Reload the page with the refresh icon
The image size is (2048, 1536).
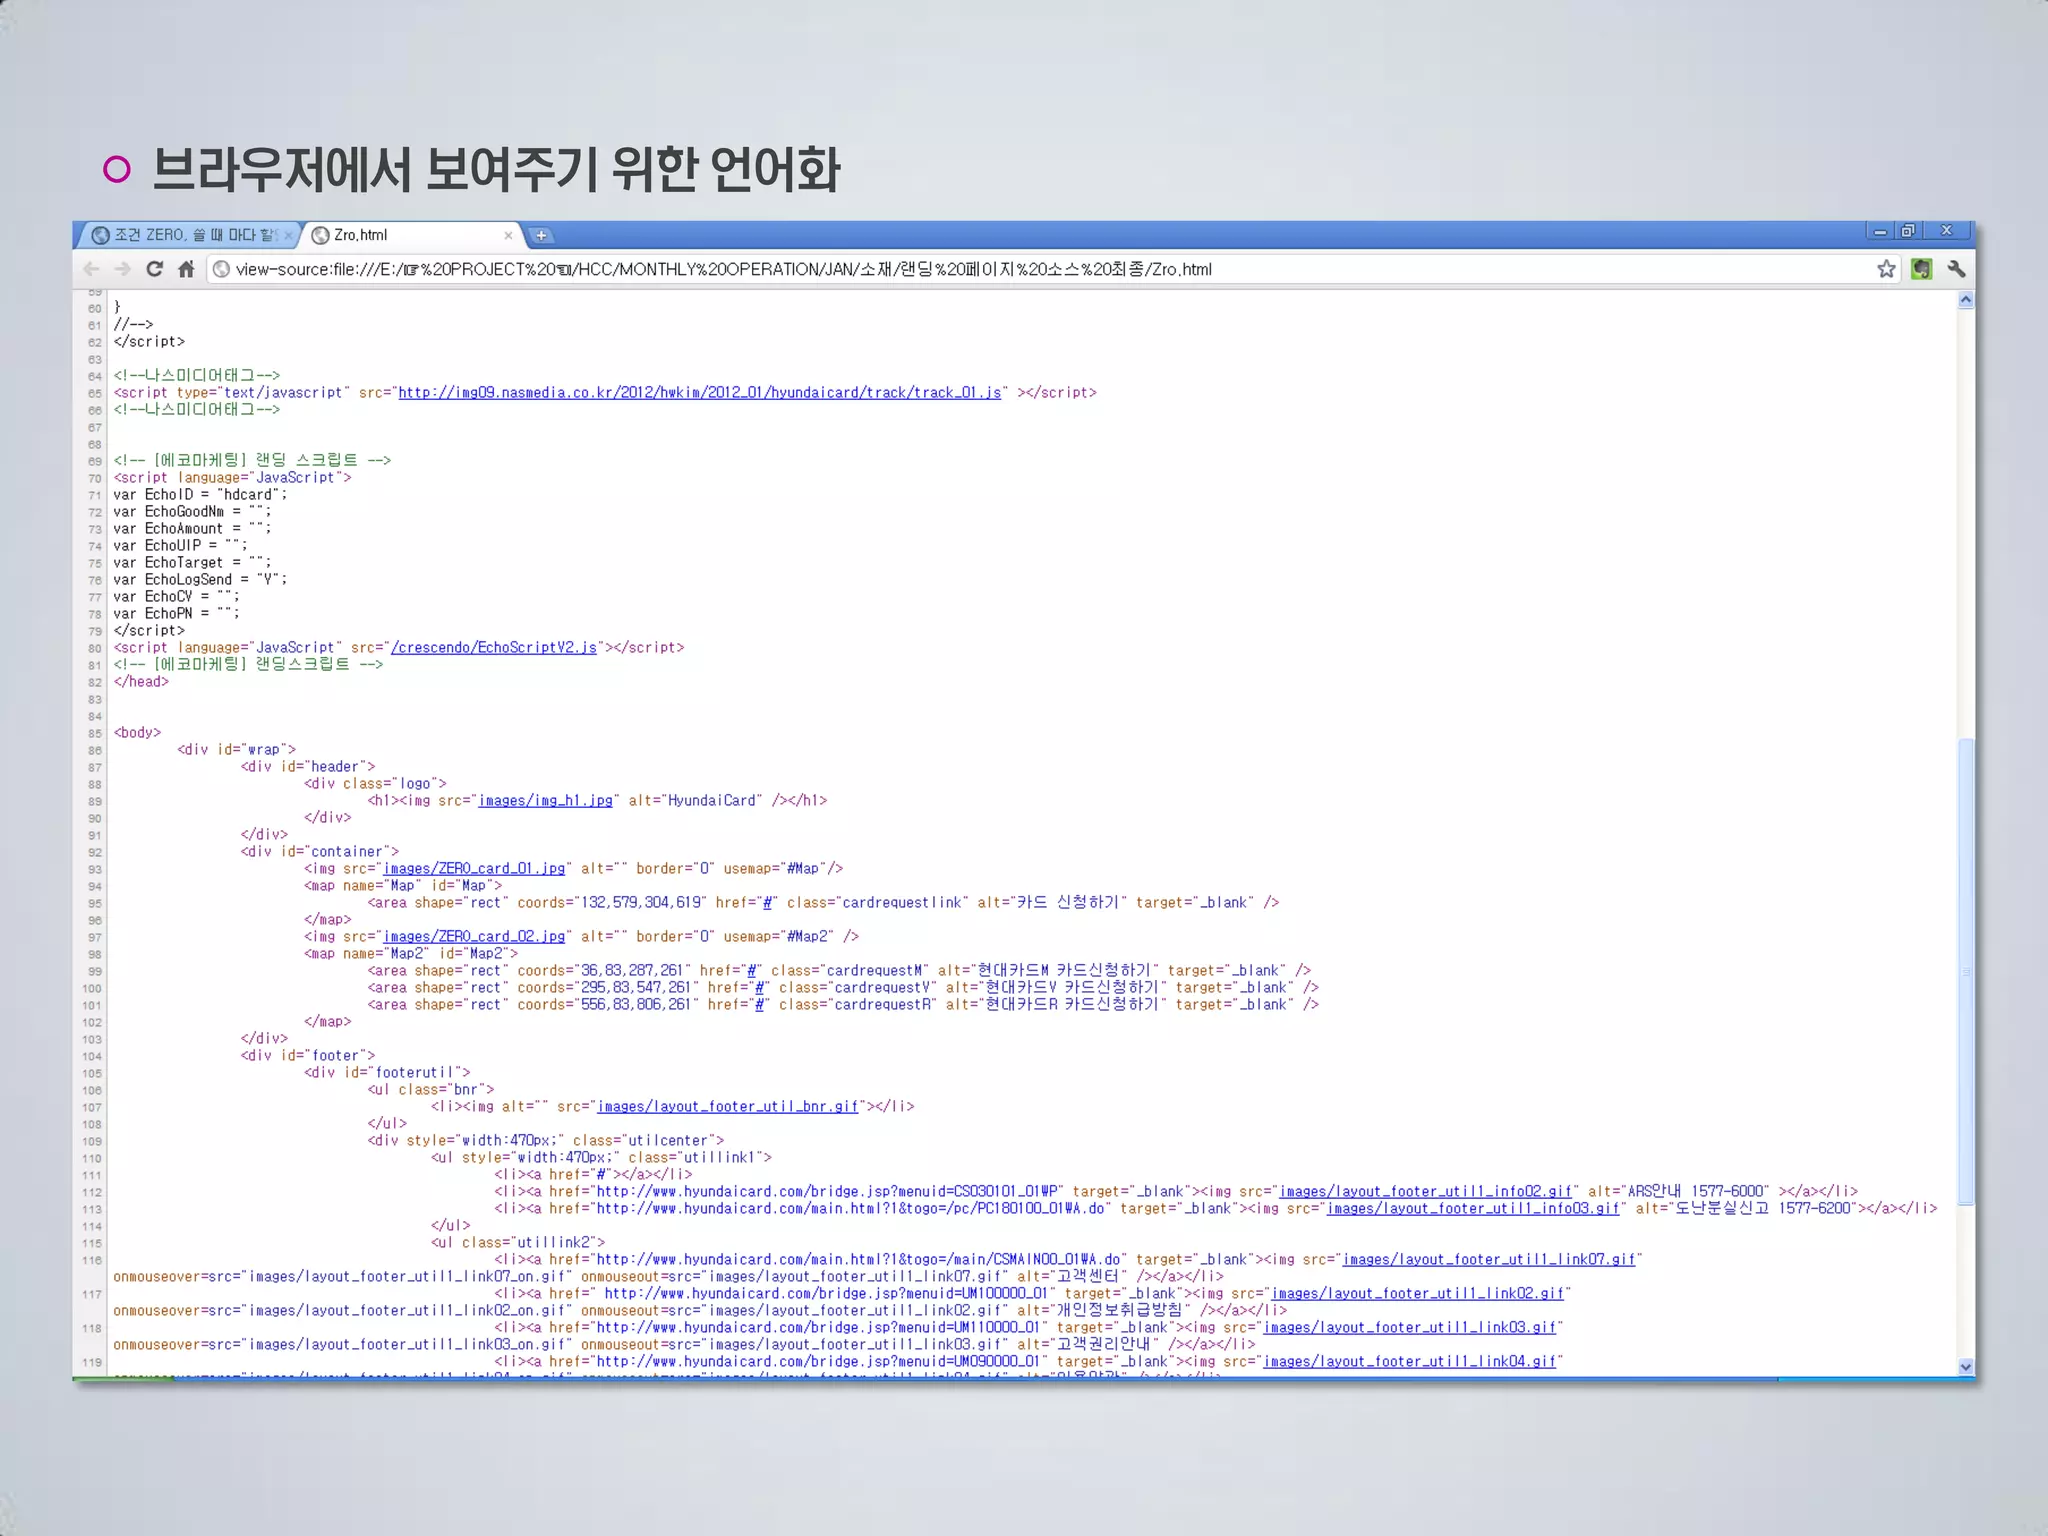click(x=154, y=269)
